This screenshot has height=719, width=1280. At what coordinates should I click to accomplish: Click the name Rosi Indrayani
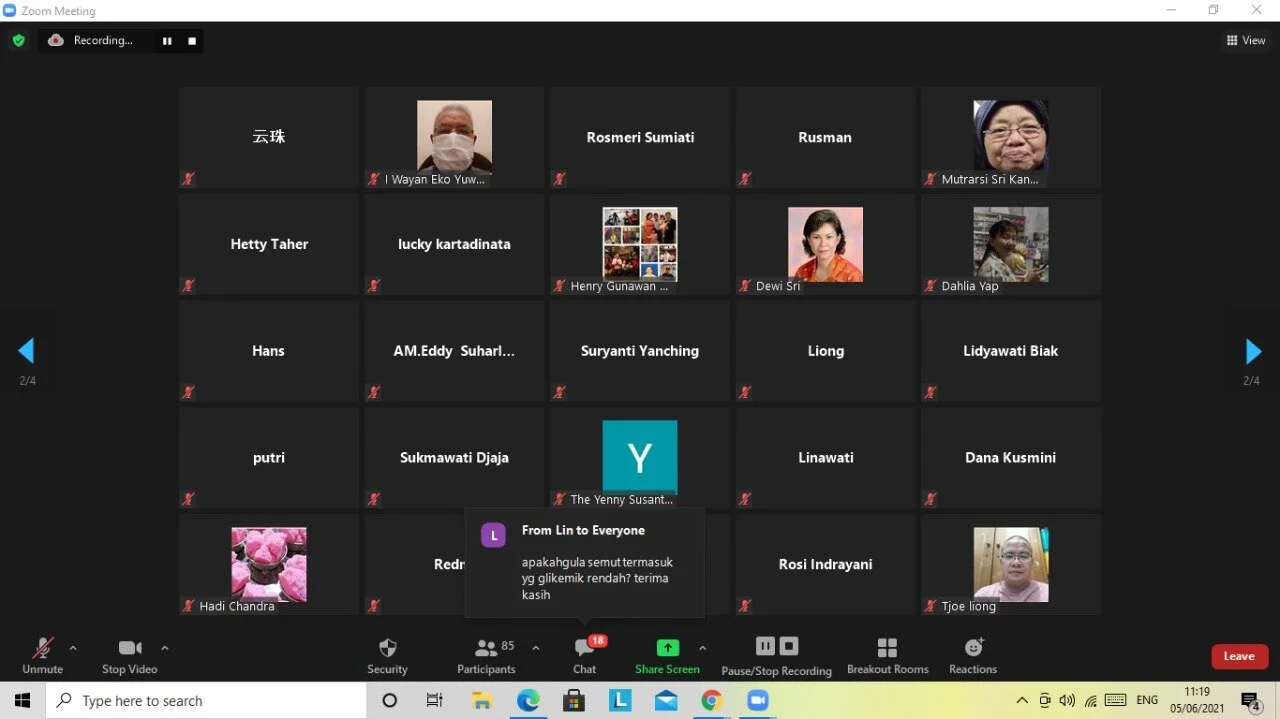pos(825,564)
